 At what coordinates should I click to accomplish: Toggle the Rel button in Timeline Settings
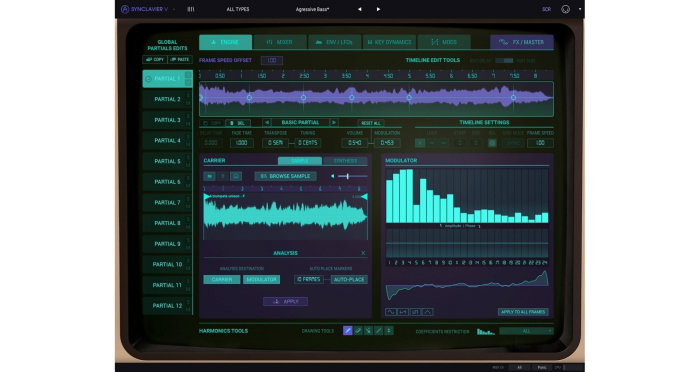492,143
